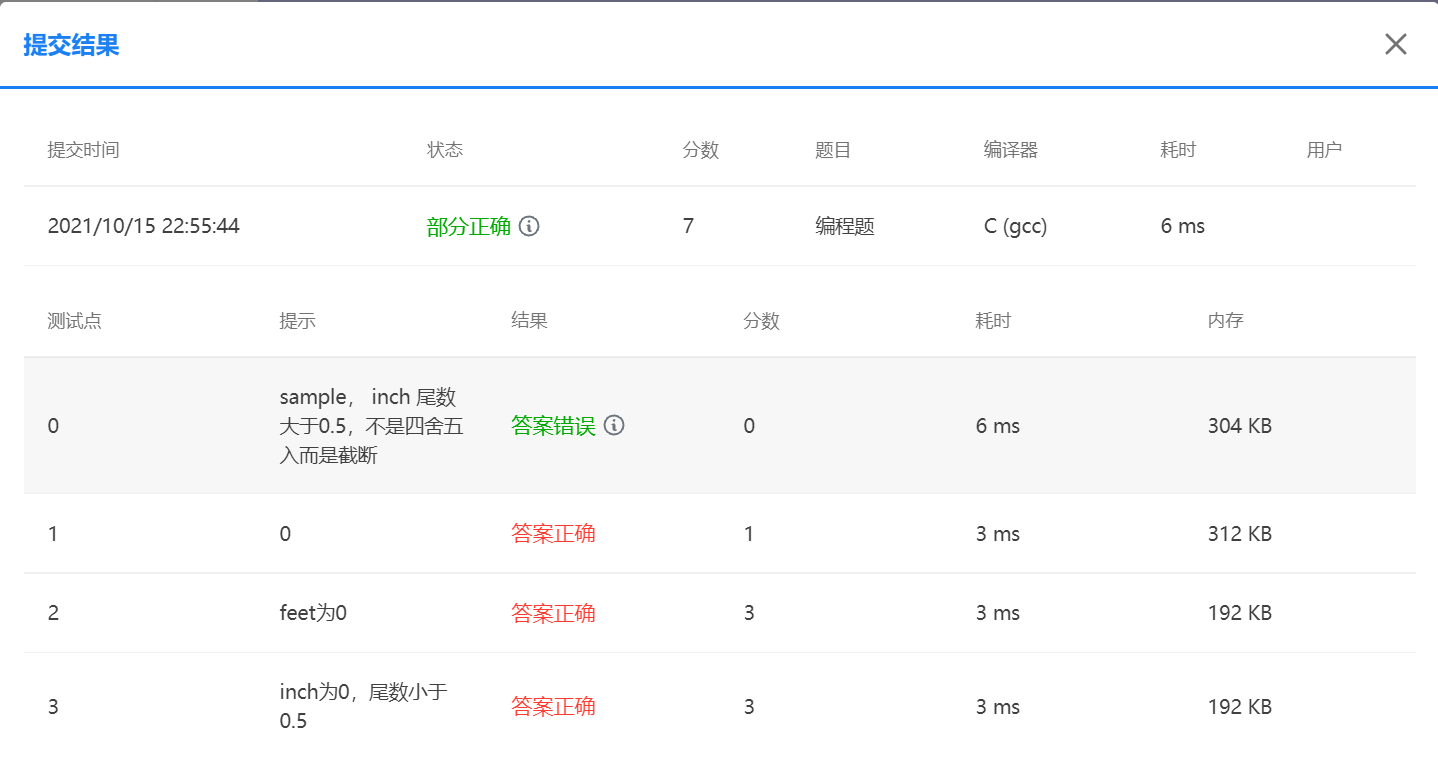Viewport: 1438px width, 757px height.
Task: Click the 提示 column header
Action: tap(297, 321)
